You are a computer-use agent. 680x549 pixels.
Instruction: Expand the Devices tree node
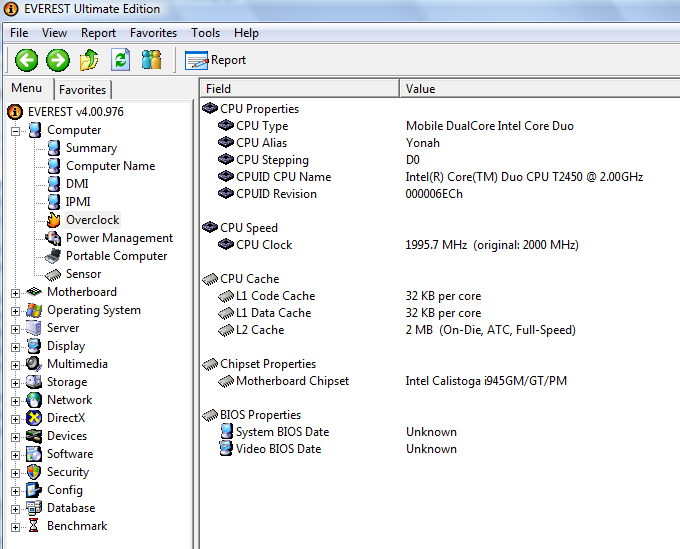coord(15,437)
